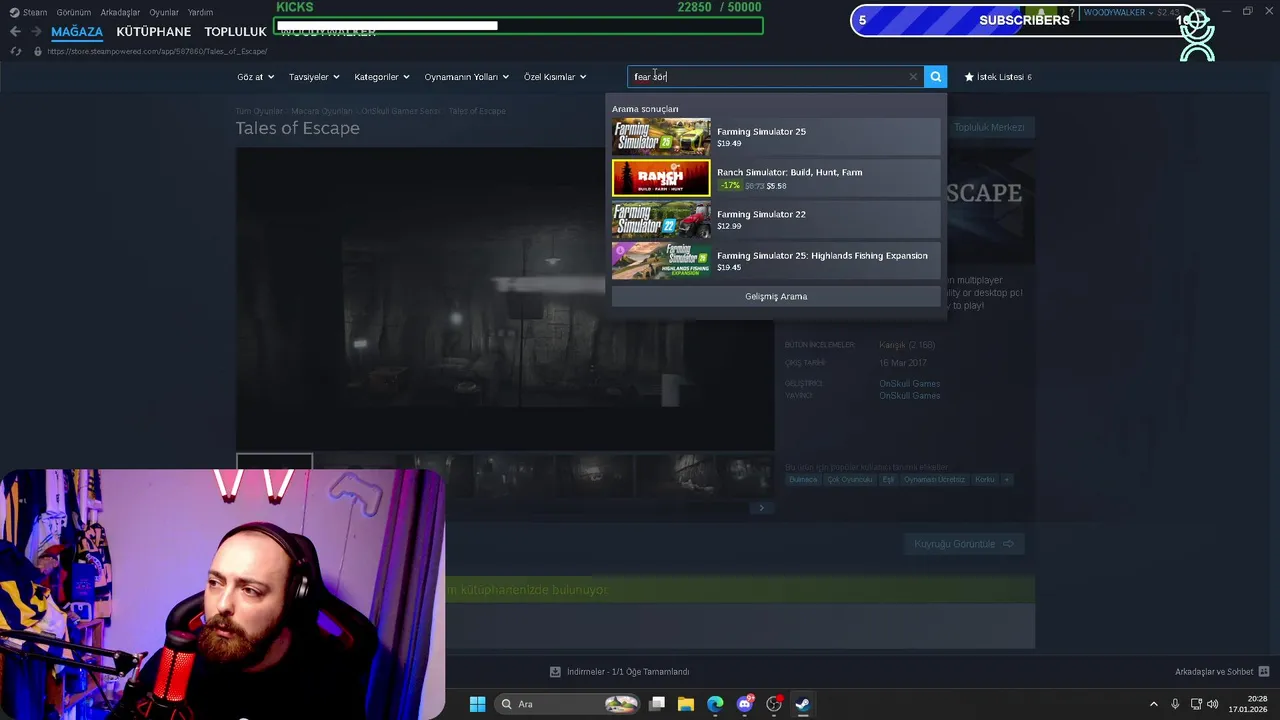Click the İndirmeler downloads status icon
Viewport: 1280px width, 720px height.
pyautogui.click(x=555, y=672)
